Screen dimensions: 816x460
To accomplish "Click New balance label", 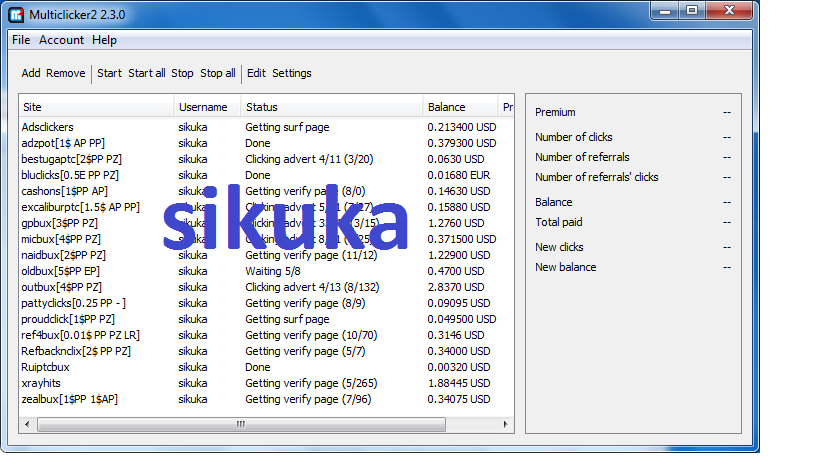I will tap(566, 267).
